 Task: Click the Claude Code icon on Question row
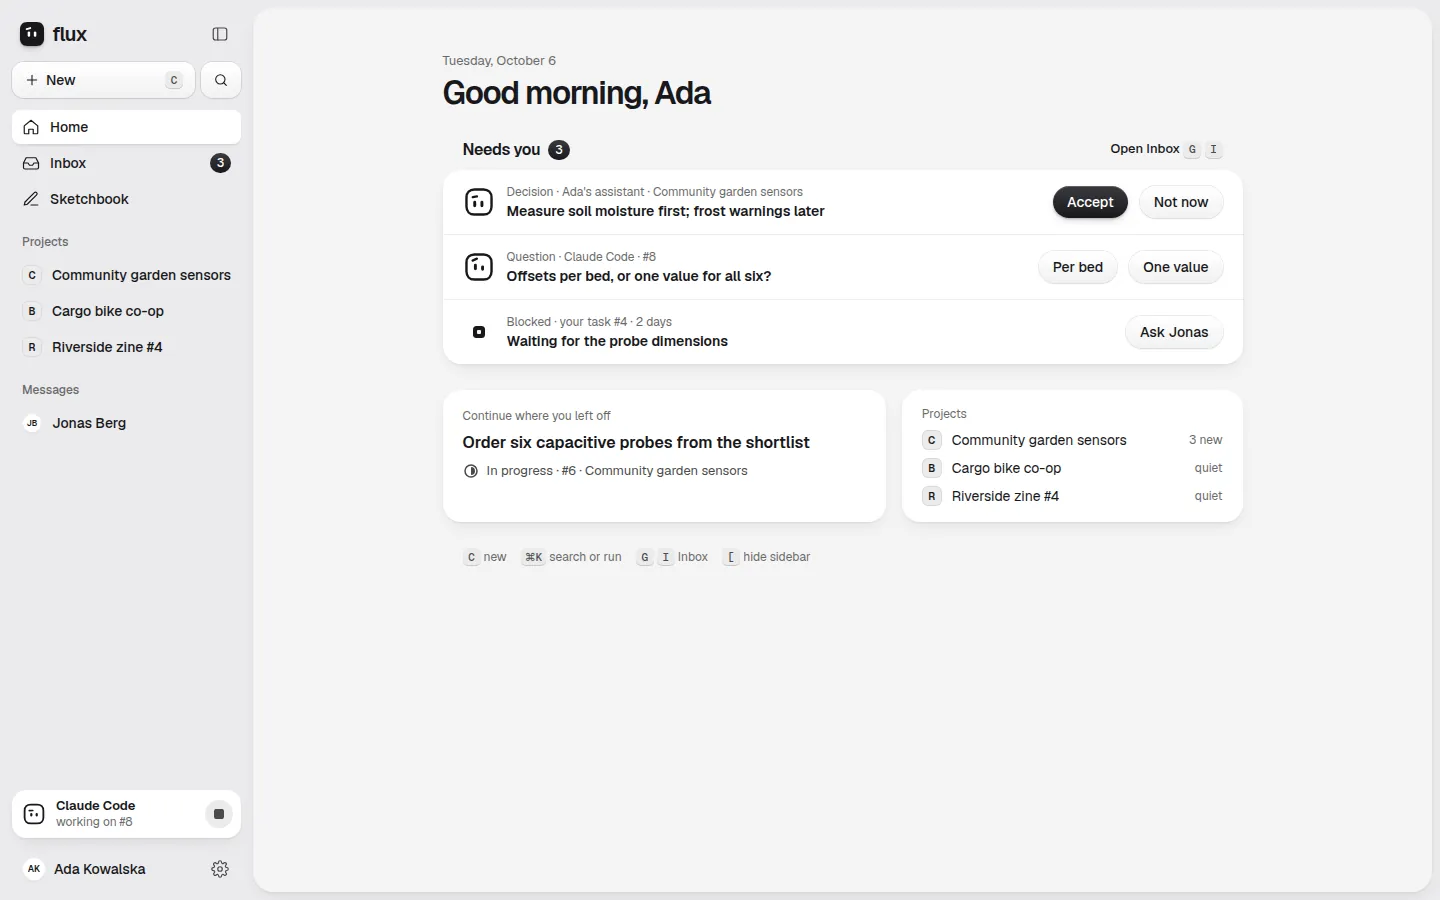click(x=479, y=267)
